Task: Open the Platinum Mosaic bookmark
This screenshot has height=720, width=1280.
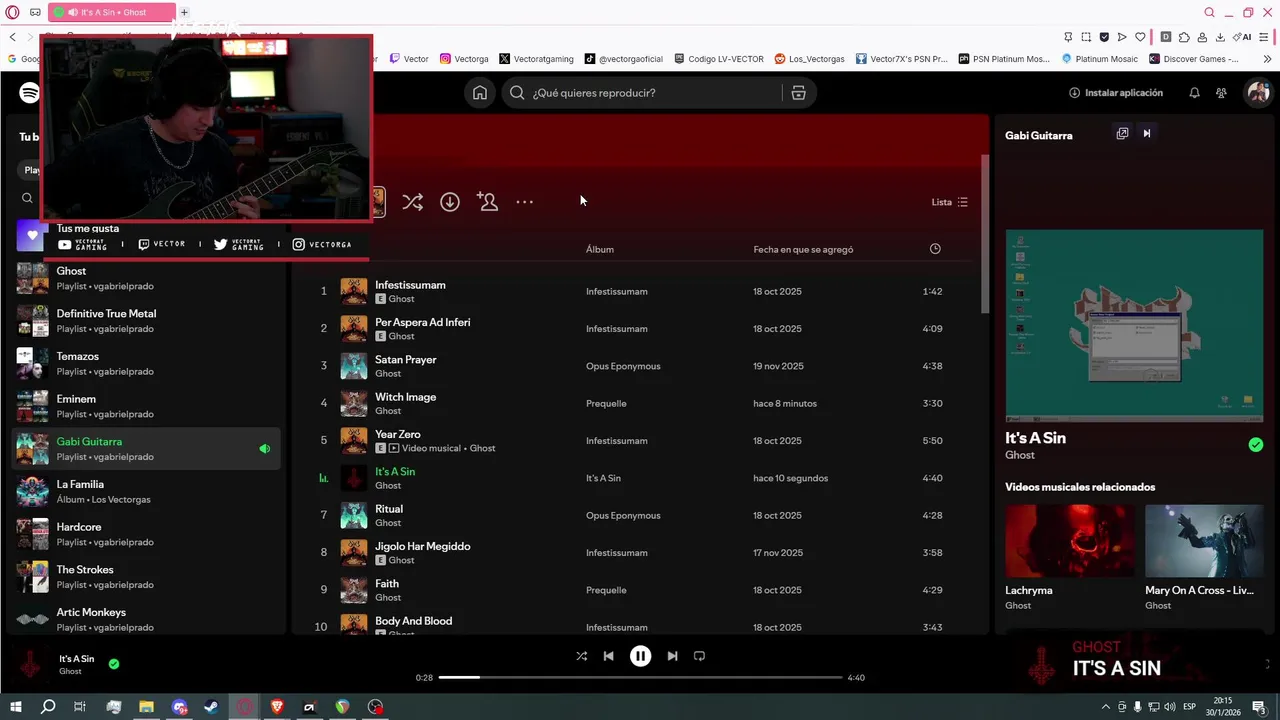Action: pyautogui.click(x=1098, y=59)
